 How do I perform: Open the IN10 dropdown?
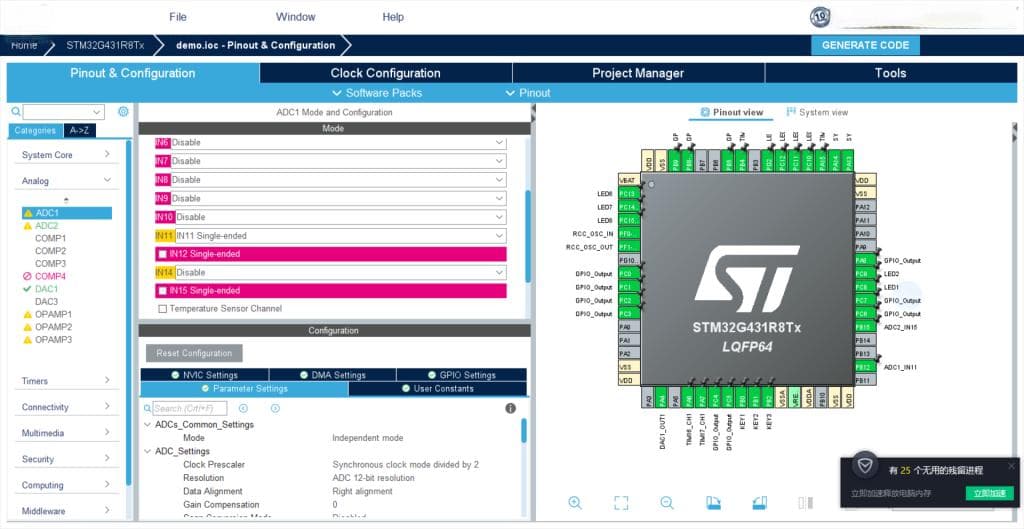point(499,217)
